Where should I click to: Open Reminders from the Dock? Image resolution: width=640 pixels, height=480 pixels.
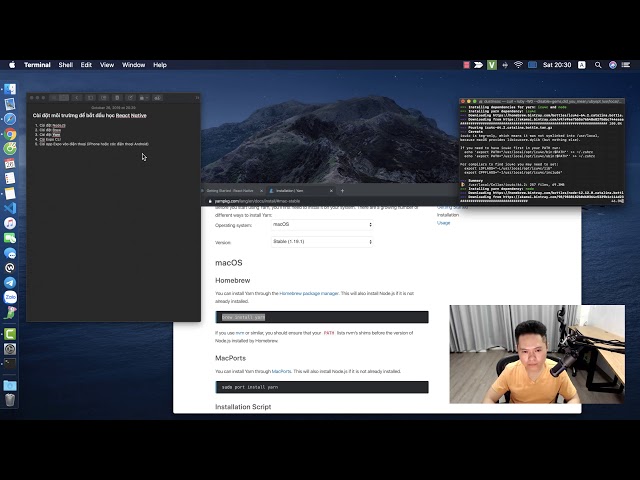tap(10, 178)
